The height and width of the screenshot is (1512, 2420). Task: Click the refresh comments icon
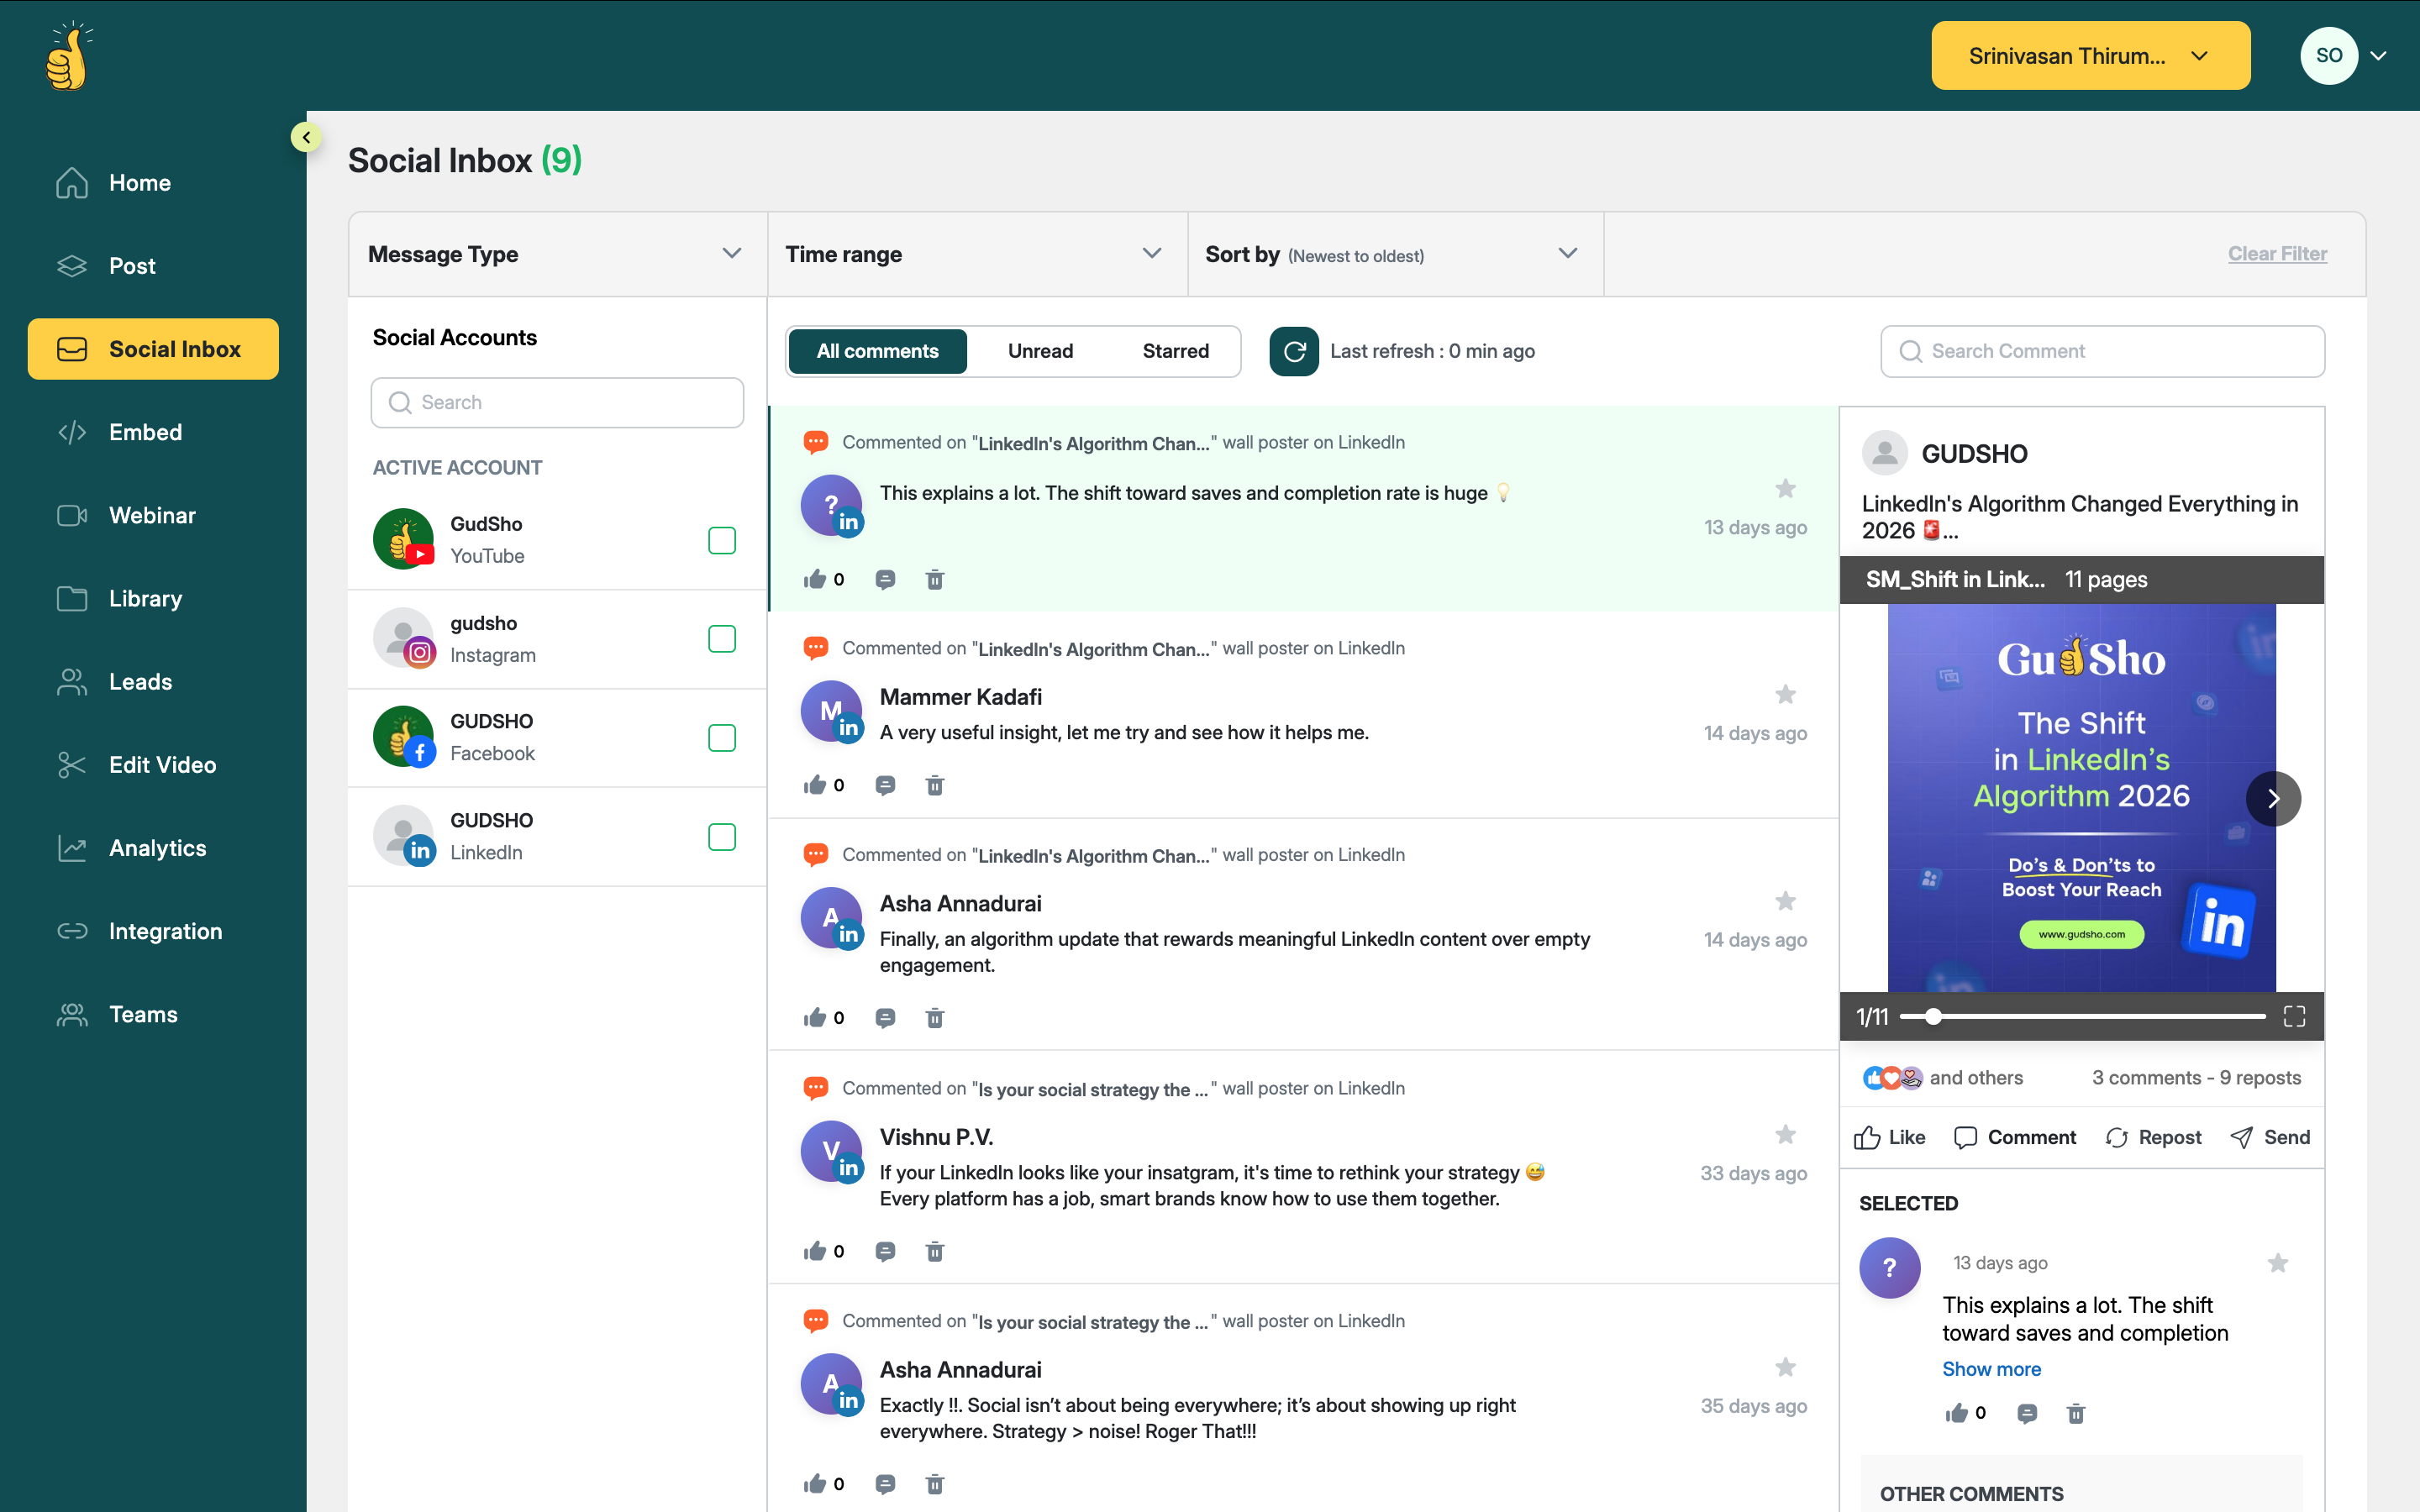pyautogui.click(x=1293, y=351)
